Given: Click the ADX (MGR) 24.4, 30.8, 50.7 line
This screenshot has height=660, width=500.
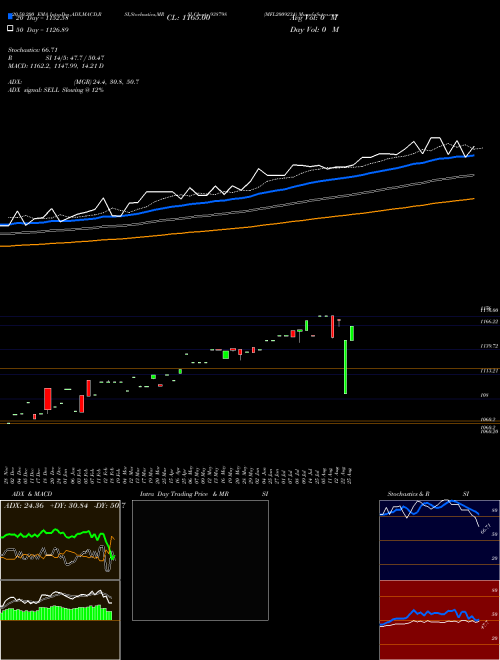Looking at the screenshot, I should [x=74, y=82].
